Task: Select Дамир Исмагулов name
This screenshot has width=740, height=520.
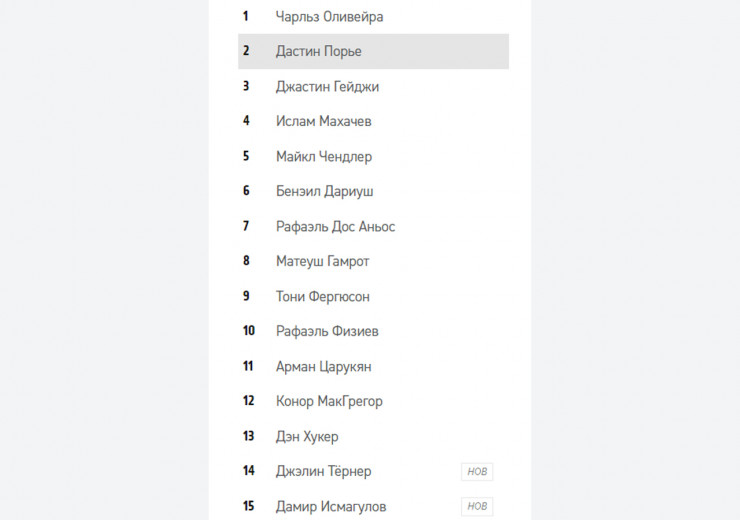Action: 331,507
